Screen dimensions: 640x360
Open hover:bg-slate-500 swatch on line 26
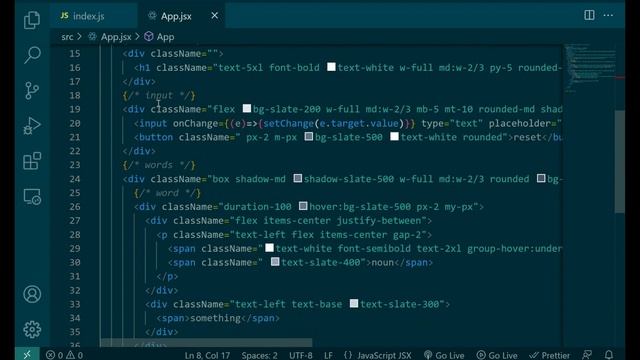(303, 206)
